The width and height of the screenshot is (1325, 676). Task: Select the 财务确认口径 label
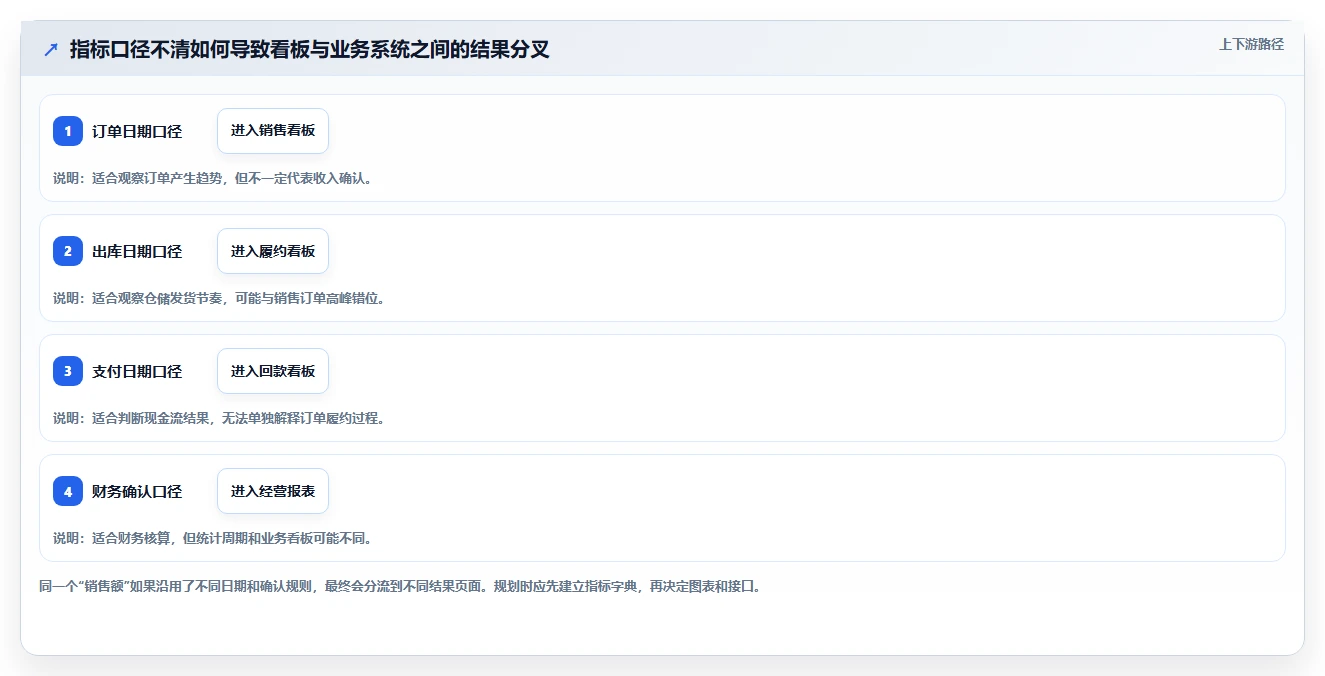pyautogui.click(x=137, y=491)
